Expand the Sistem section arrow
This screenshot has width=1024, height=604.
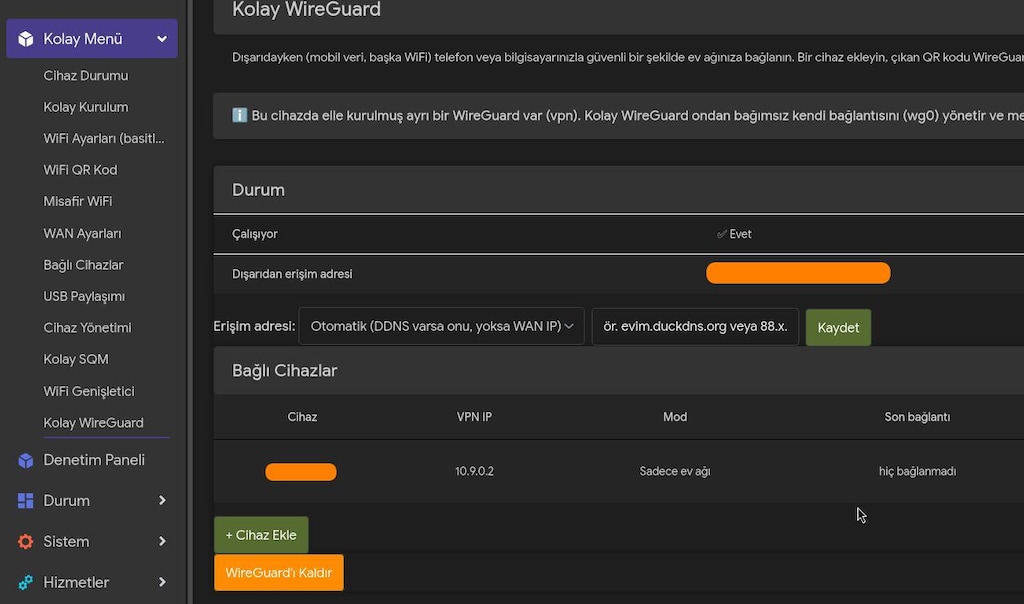point(162,541)
